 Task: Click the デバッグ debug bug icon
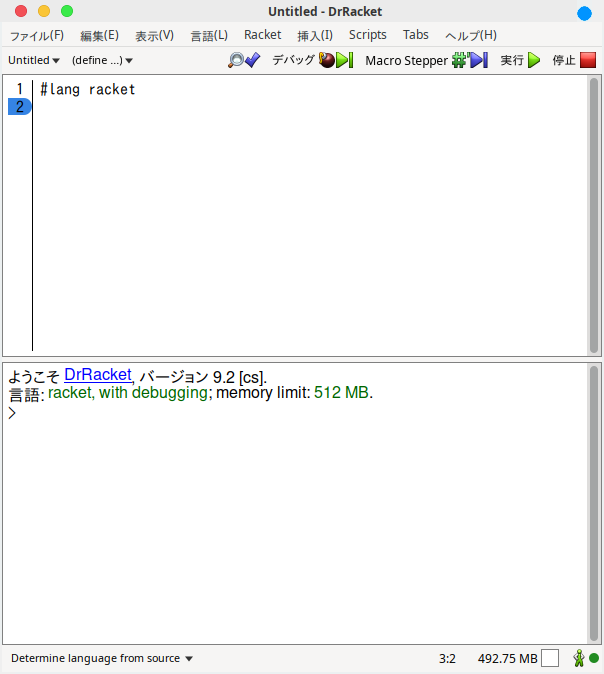(x=326, y=60)
